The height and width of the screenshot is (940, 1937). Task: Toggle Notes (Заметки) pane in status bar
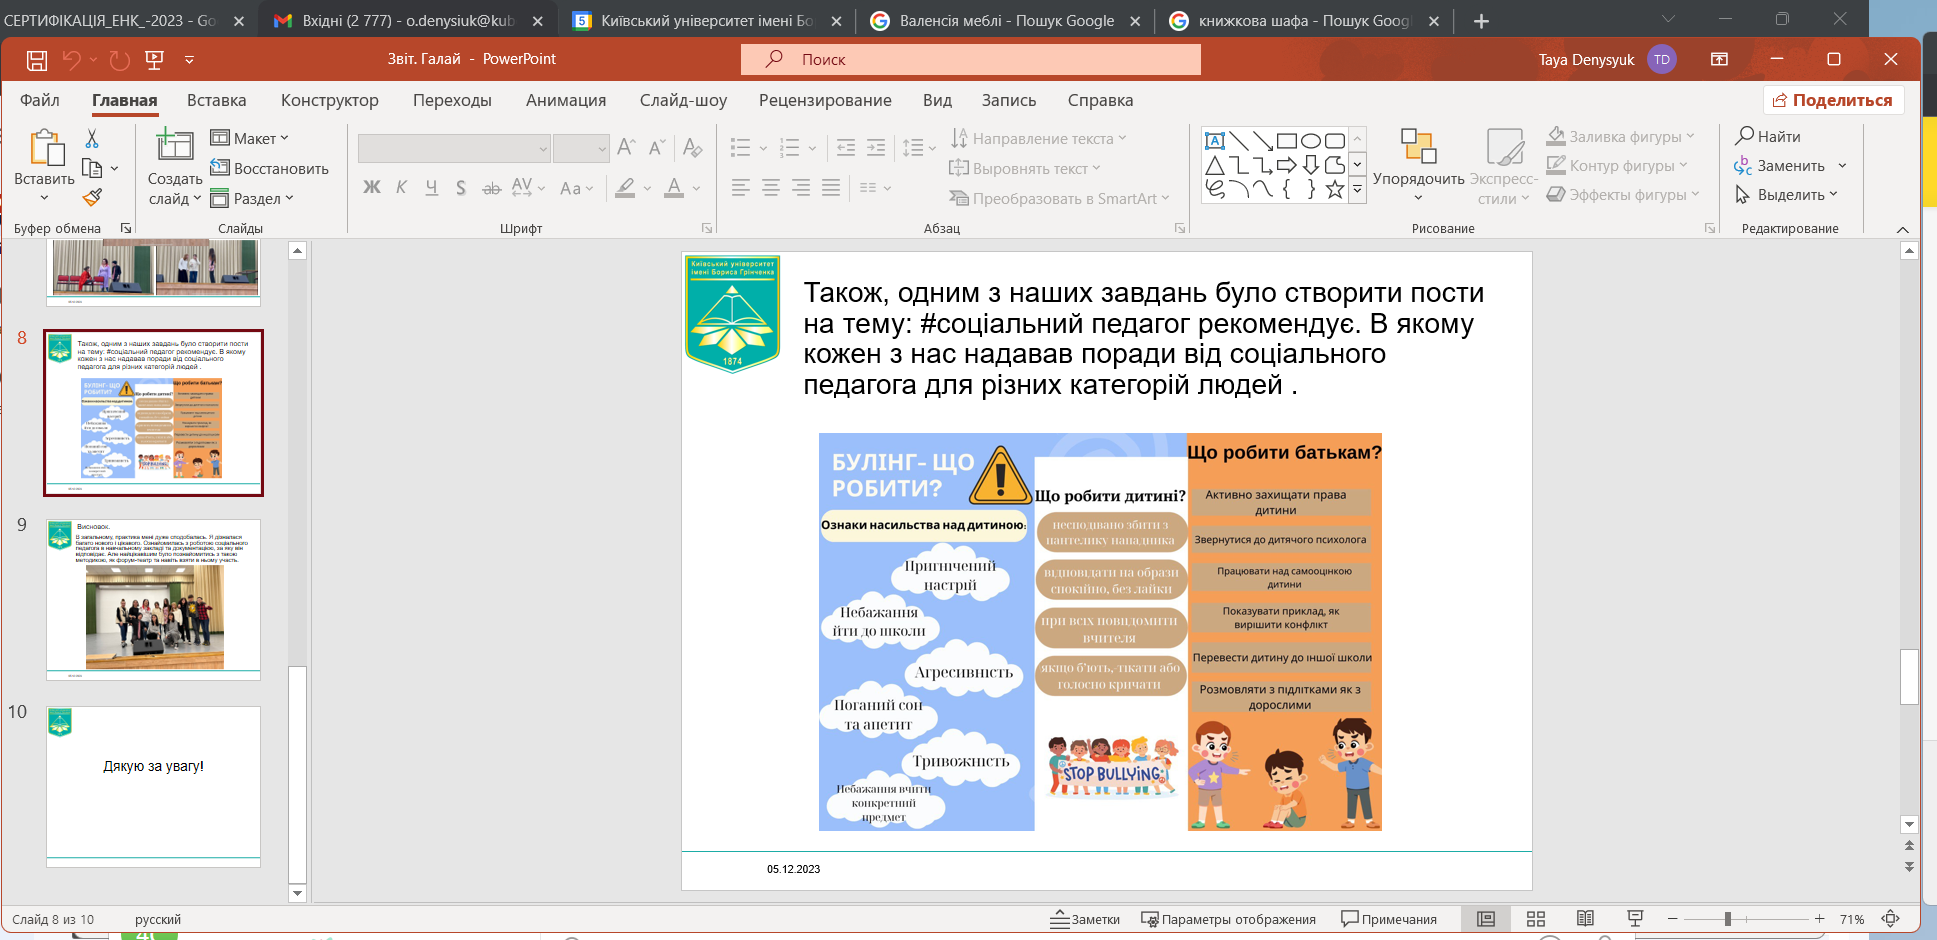click(x=1085, y=919)
